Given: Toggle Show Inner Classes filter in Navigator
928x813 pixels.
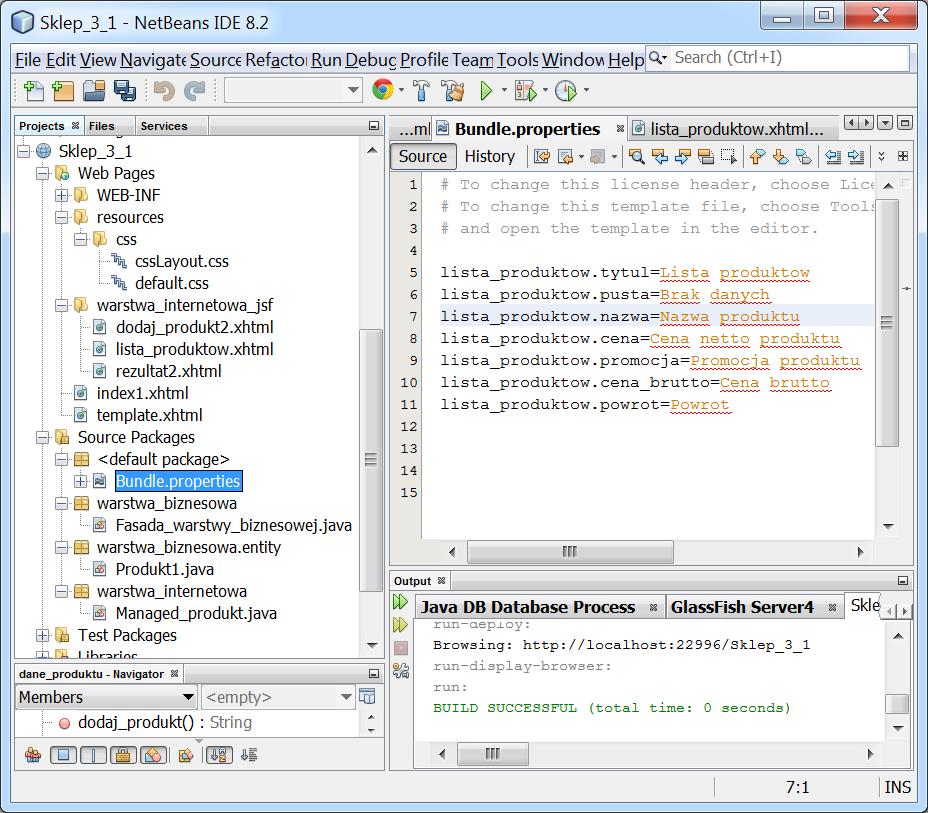Looking at the screenshot, I should [154, 755].
